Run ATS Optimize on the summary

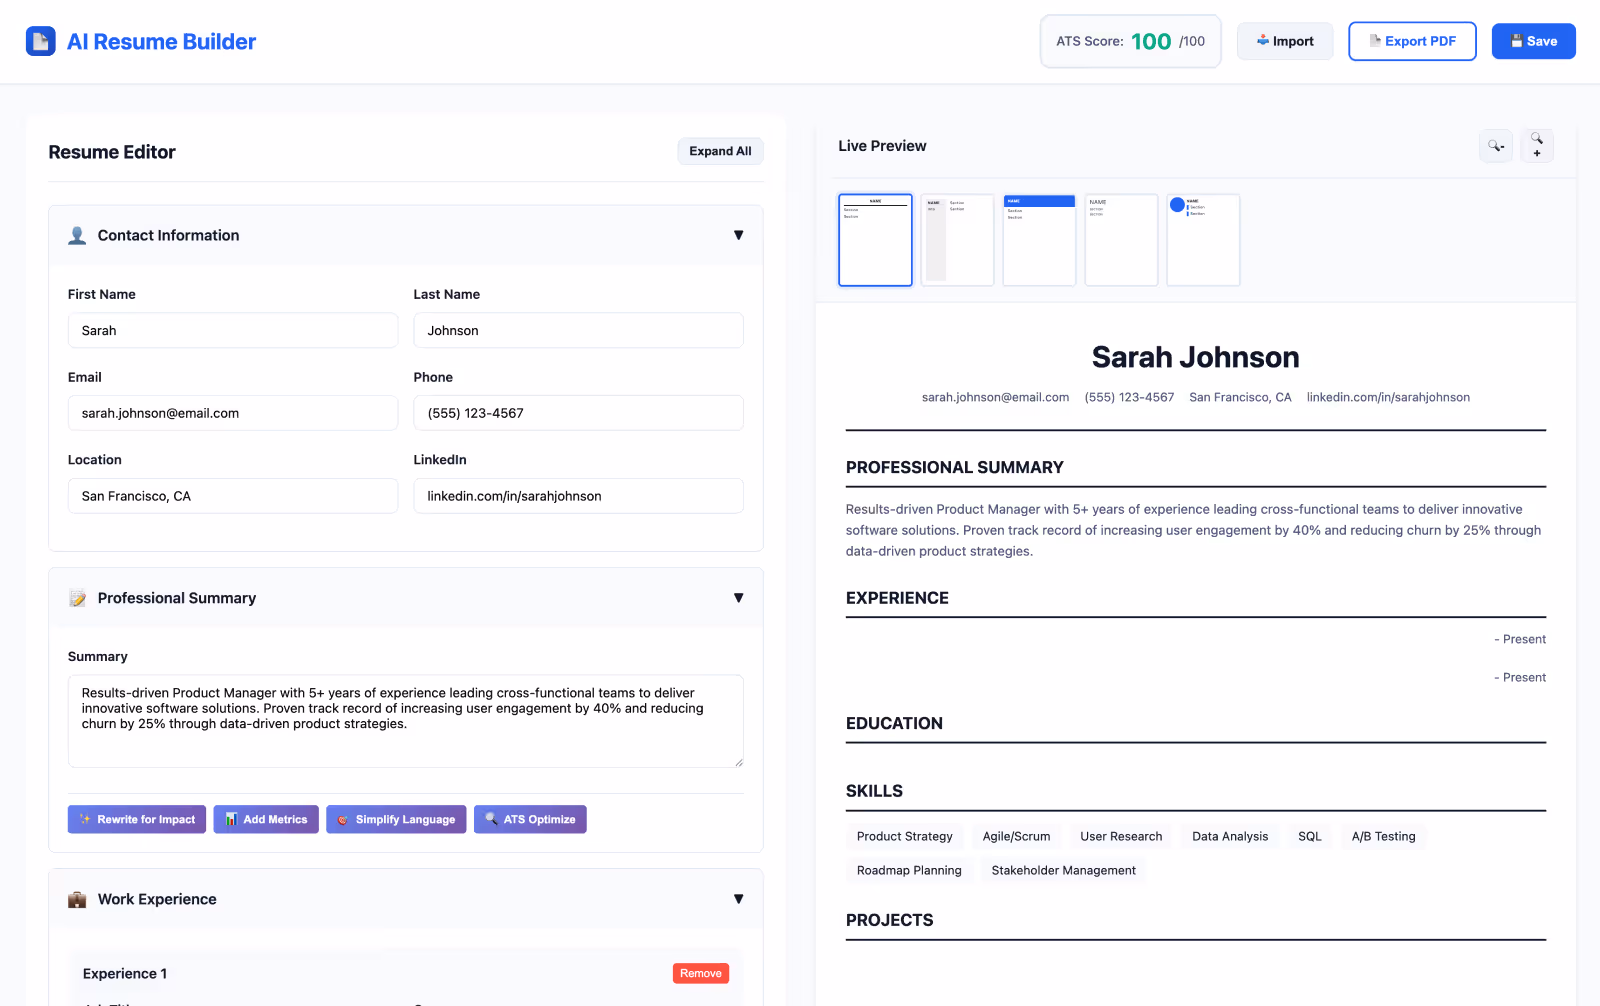[530, 819]
